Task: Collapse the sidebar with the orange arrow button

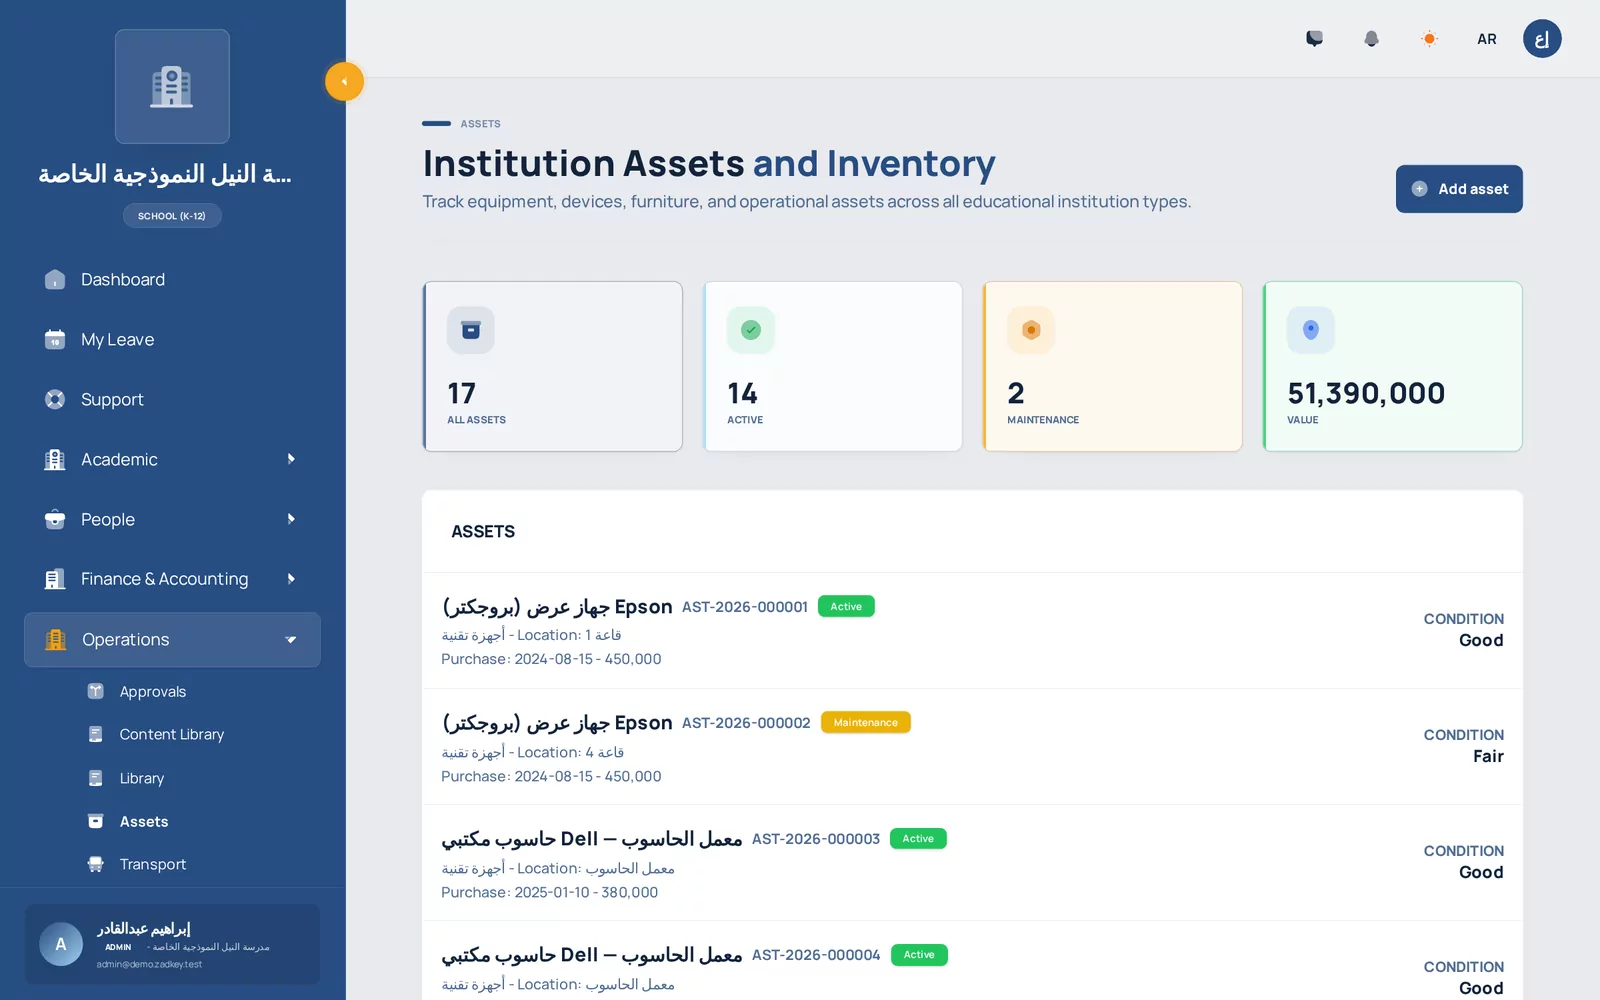Action: [x=344, y=82]
